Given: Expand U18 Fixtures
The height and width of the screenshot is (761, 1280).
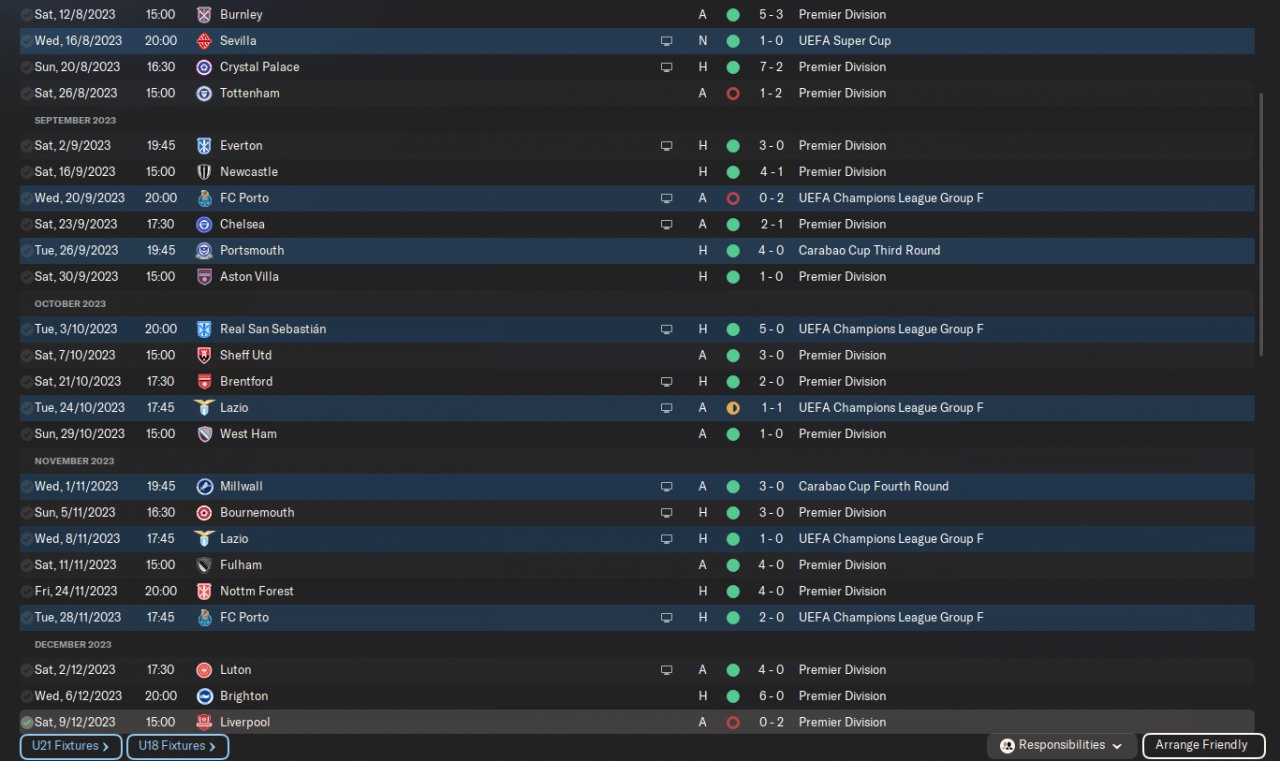Looking at the screenshot, I should pyautogui.click(x=177, y=746).
